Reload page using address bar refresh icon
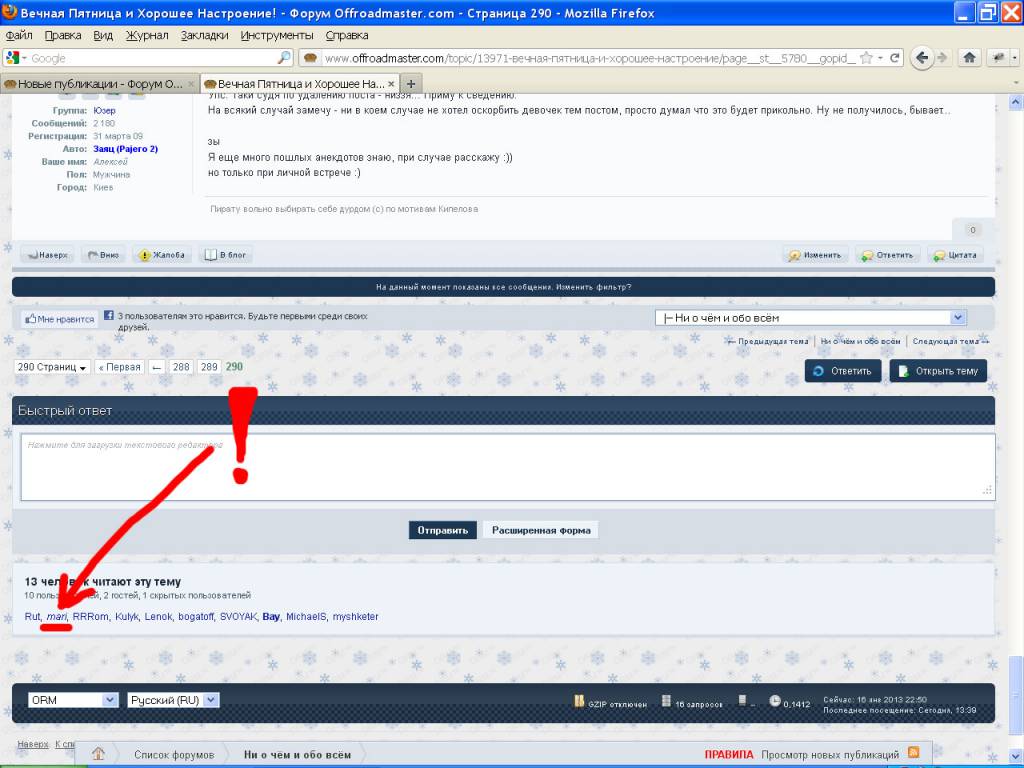The image size is (1024, 768). point(894,58)
